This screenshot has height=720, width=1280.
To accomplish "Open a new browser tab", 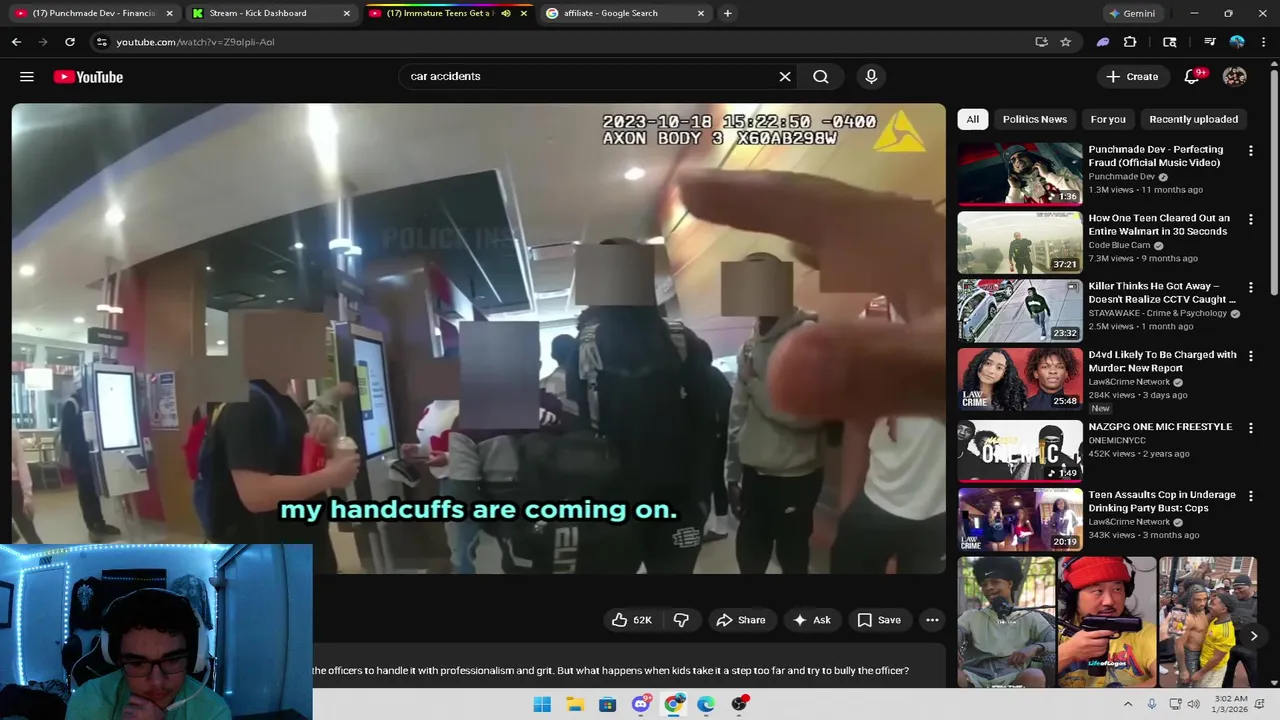I will (727, 13).
